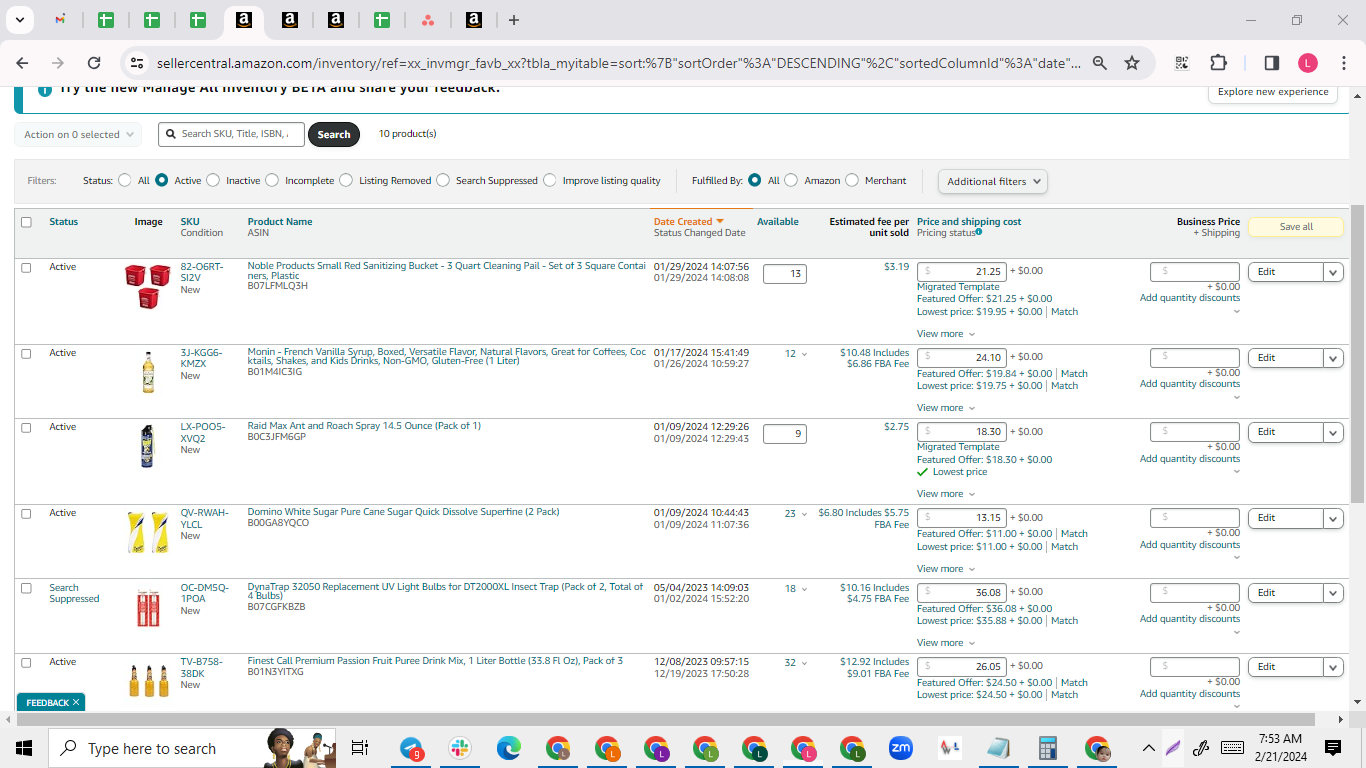
Task: Open Zoom from the taskbar
Action: click(x=900, y=748)
